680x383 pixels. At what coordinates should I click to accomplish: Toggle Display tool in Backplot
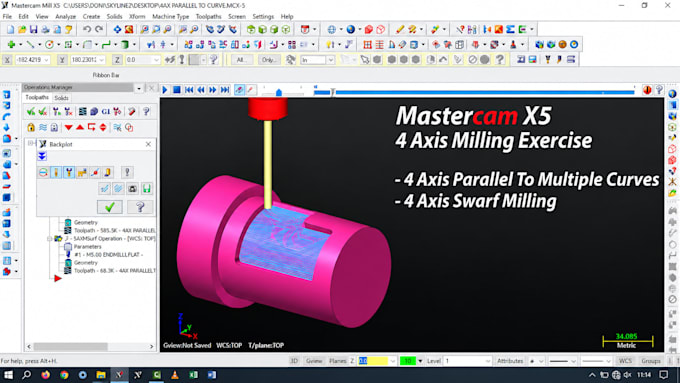(x=56, y=172)
